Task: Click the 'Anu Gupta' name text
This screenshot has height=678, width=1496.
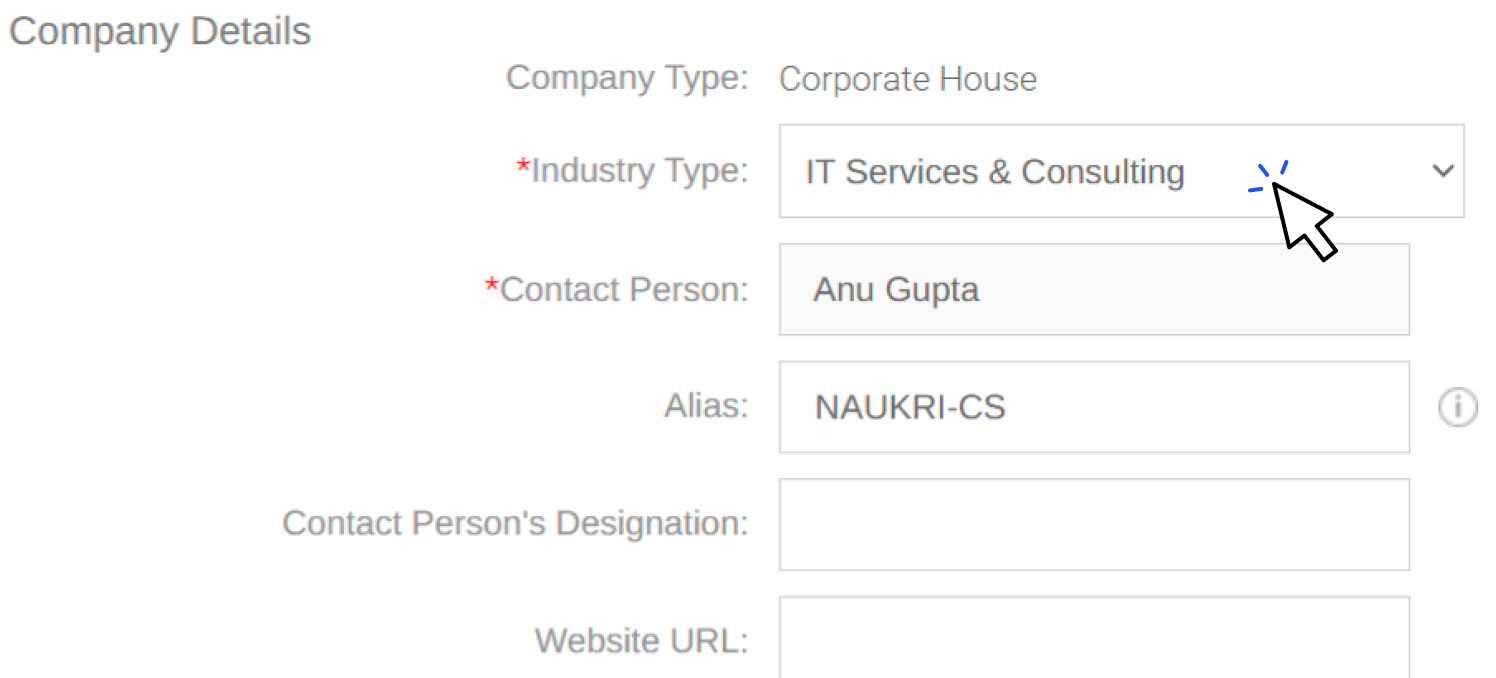Action: [x=896, y=290]
